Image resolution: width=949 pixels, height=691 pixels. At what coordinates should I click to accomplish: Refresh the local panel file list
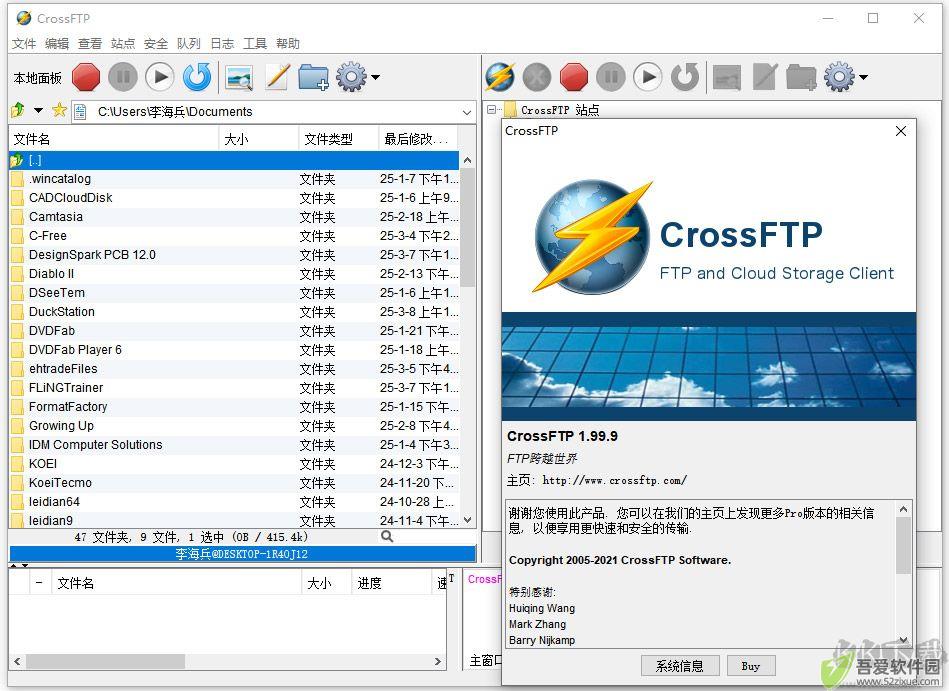(x=197, y=77)
